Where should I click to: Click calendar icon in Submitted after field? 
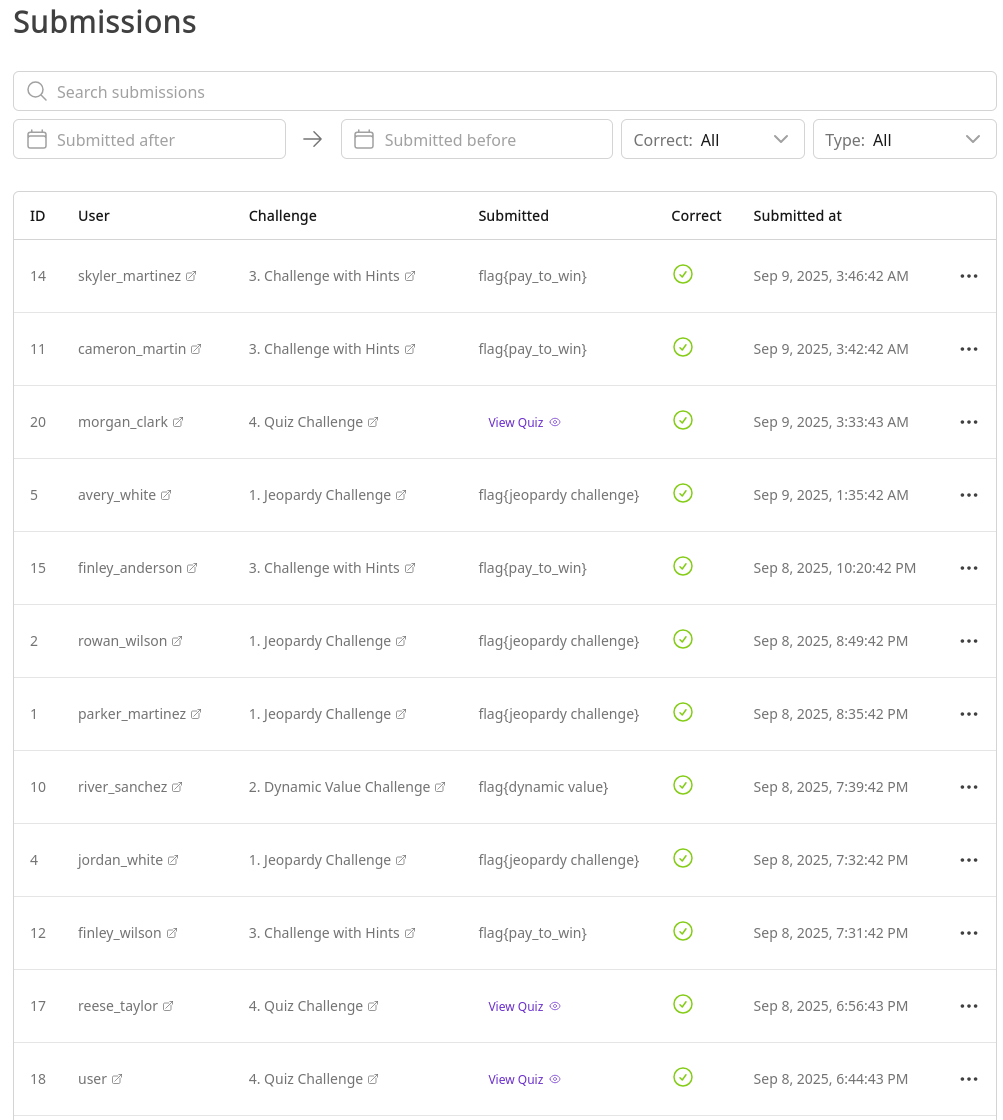coord(37,140)
